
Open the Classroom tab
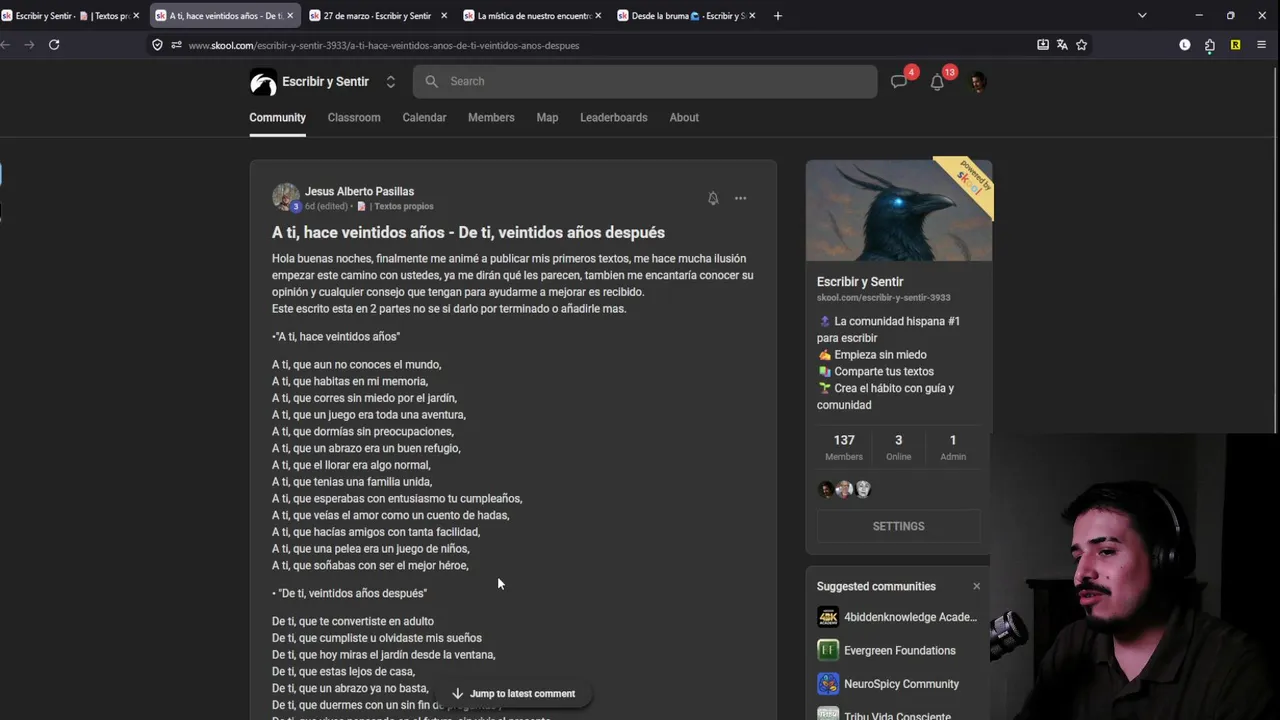point(354,117)
